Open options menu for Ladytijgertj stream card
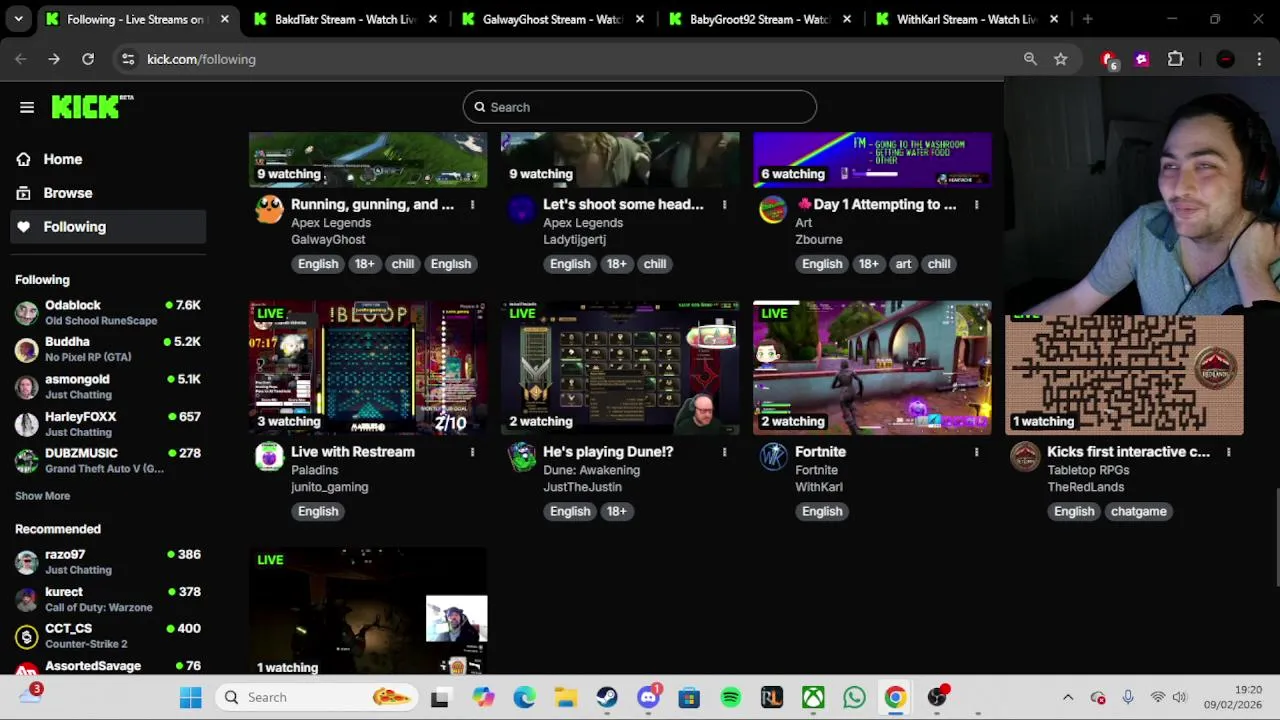This screenshot has width=1280, height=720. point(724,205)
